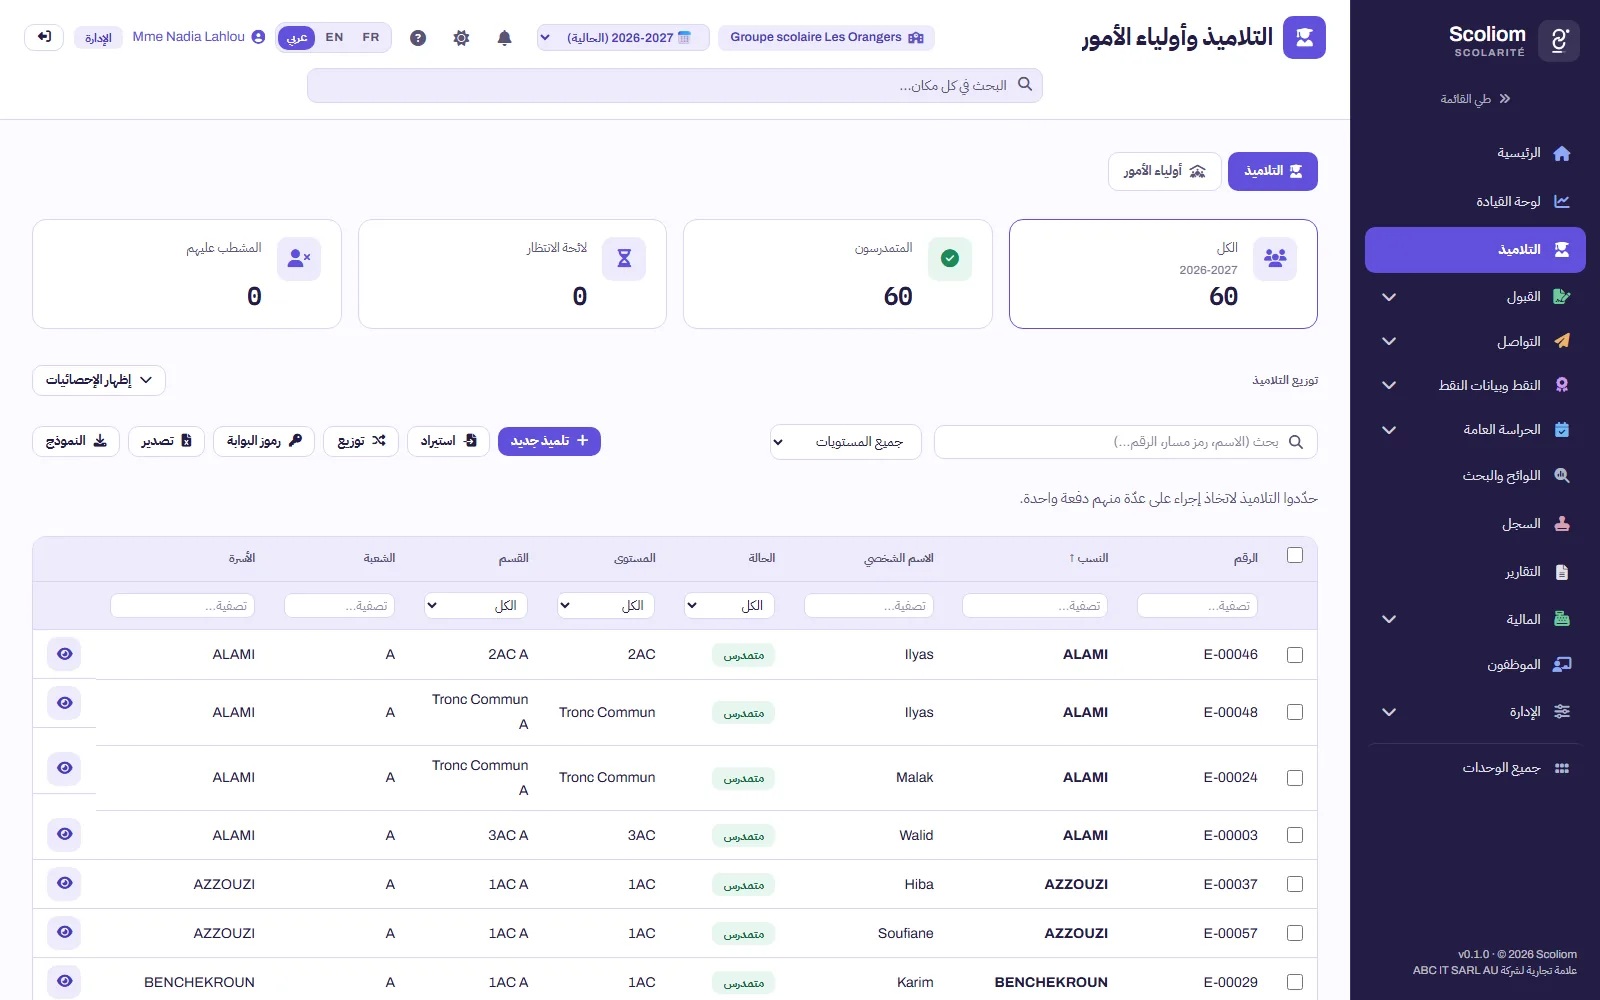Open regulations and research (اللوائح والبحث)

1475,476
